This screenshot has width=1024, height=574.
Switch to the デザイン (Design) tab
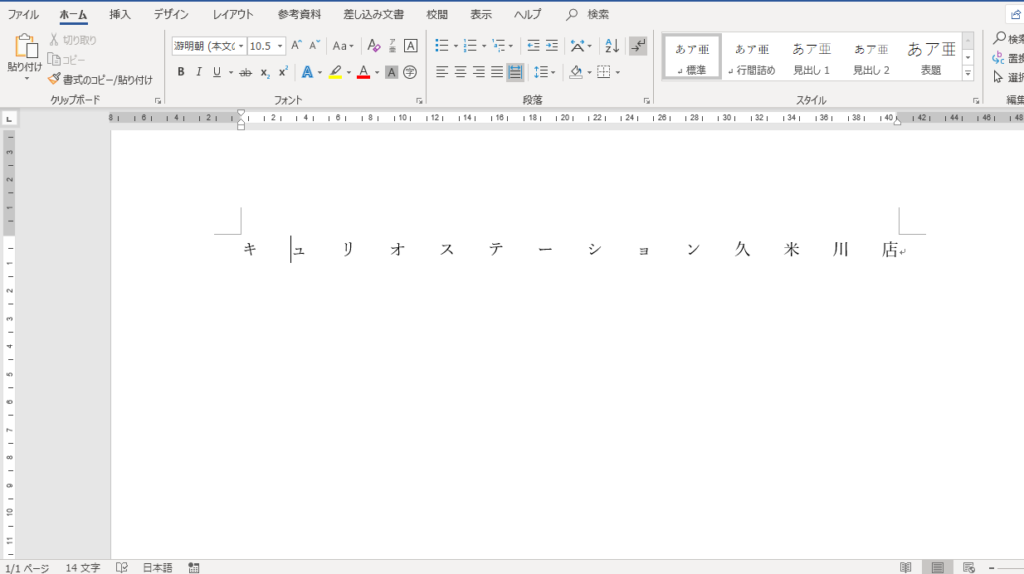pos(171,14)
